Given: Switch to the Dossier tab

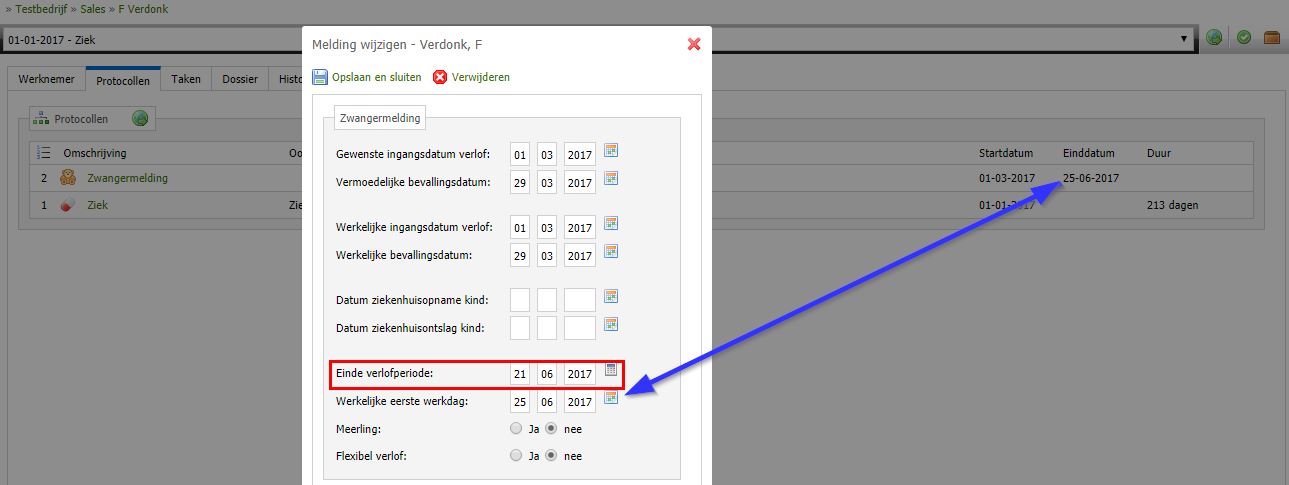Looking at the screenshot, I should [240, 79].
